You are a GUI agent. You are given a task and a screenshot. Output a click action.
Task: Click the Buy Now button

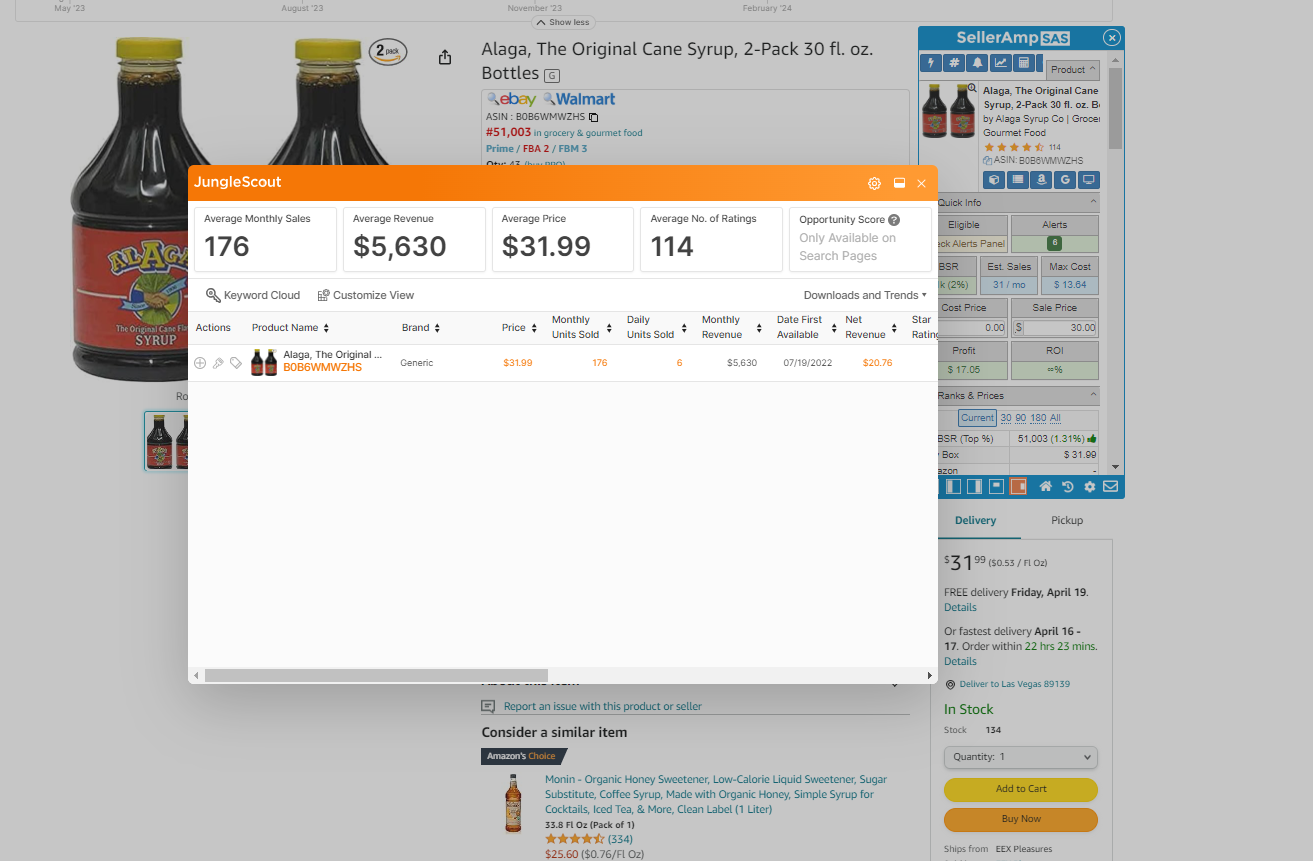click(x=1021, y=819)
